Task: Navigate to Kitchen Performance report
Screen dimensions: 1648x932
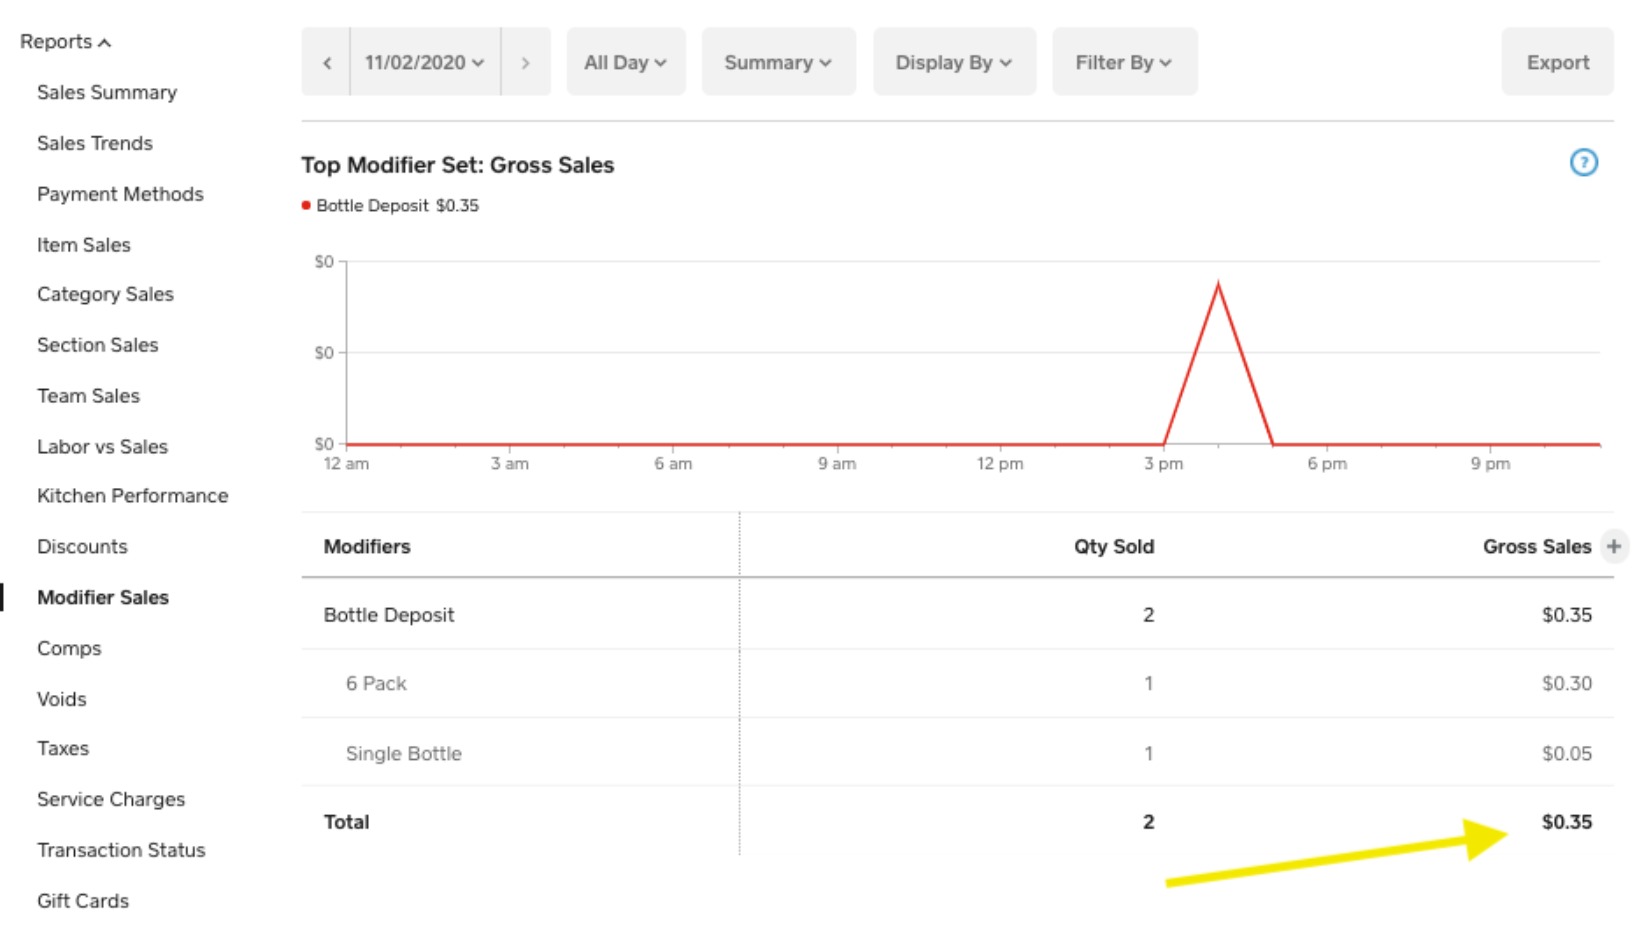Action: (x=132, y=496)
